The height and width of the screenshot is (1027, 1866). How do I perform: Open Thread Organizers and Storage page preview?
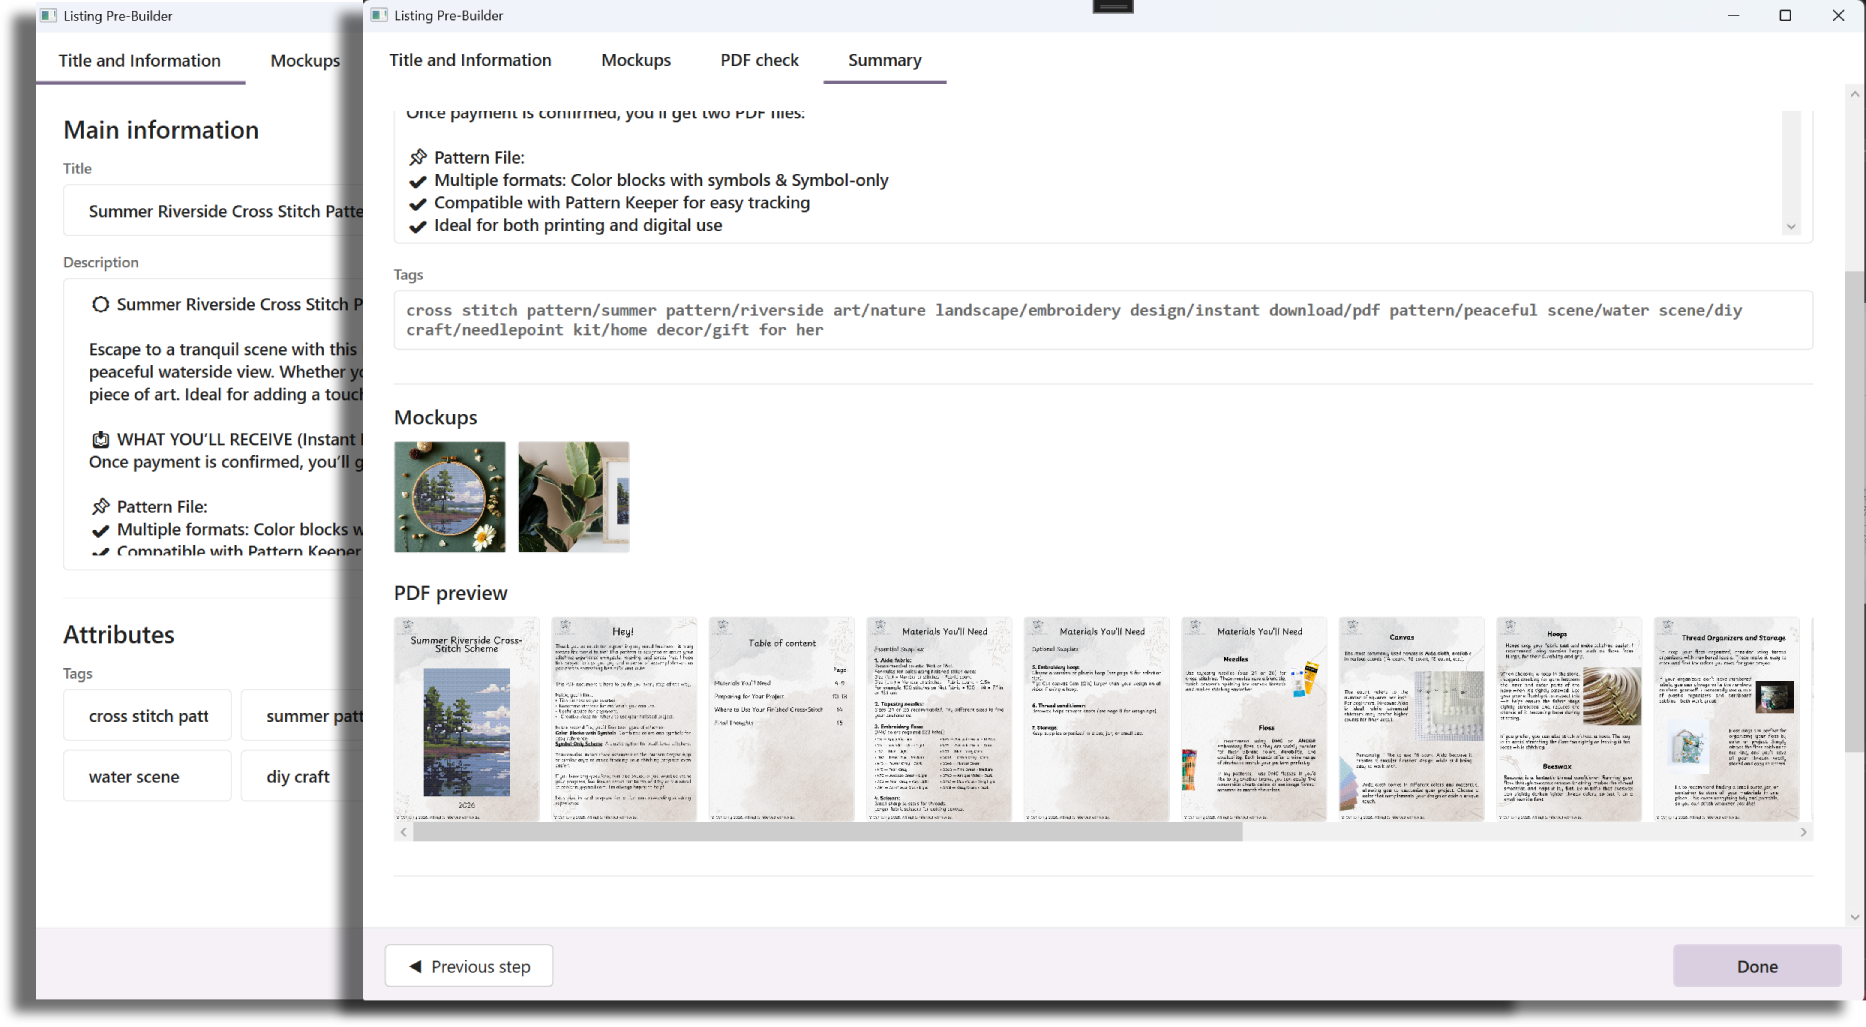[x=1727, y=719]
